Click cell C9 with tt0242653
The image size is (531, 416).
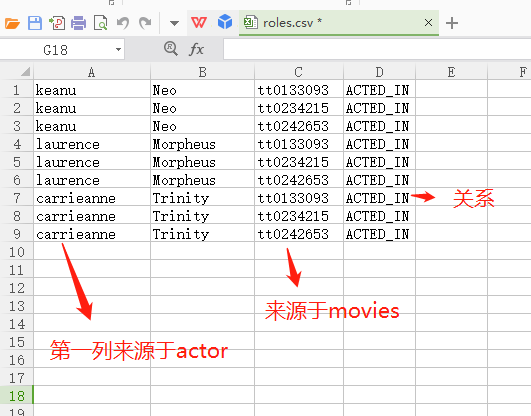click(x=299, y=234)
